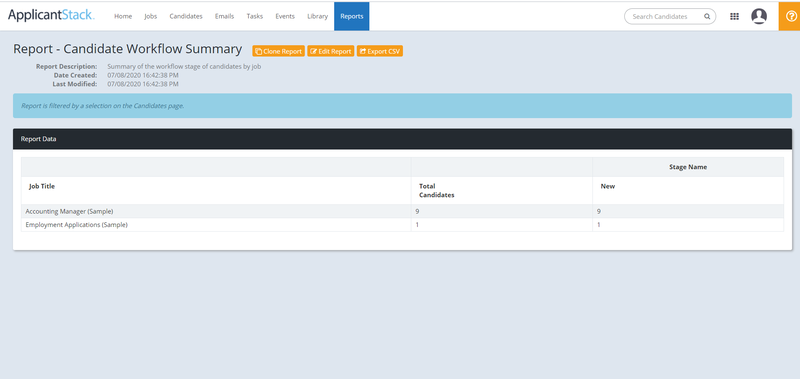
Task: Open the user profile avatar menu
Action: [x=759, y=16]
